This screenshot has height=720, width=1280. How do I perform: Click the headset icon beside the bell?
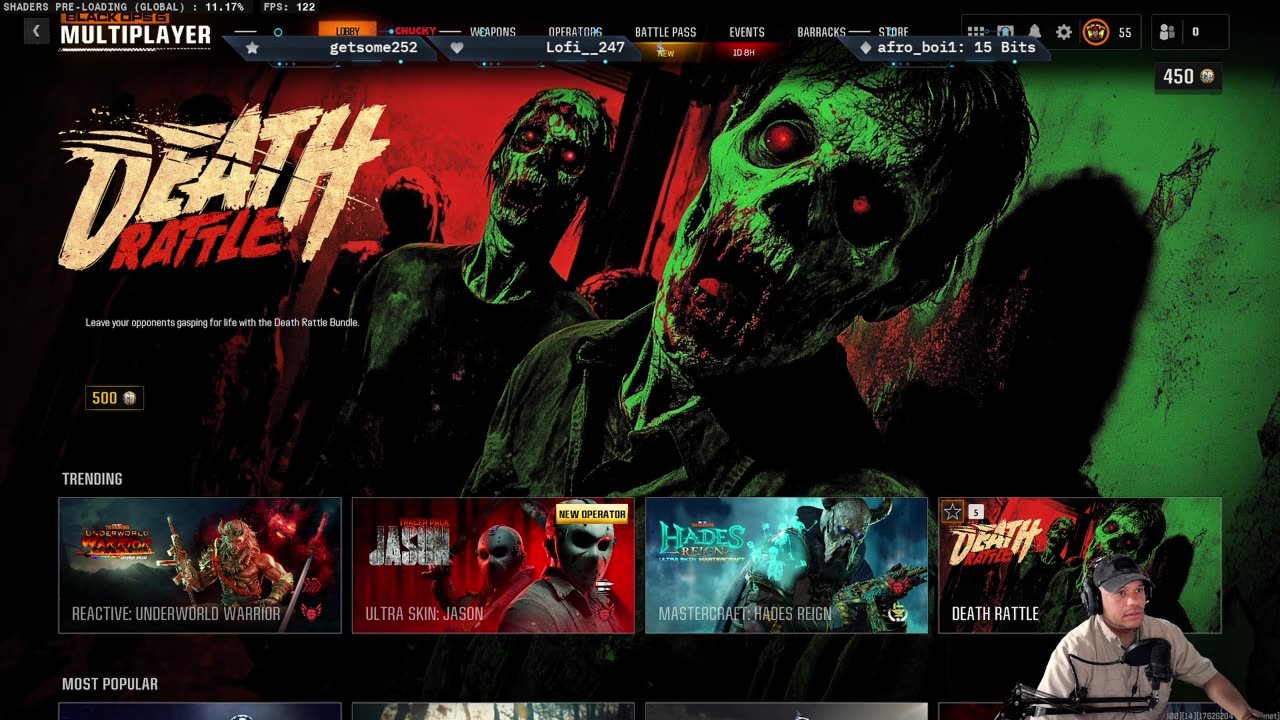pyautogui.click(x=1005, y=32)
